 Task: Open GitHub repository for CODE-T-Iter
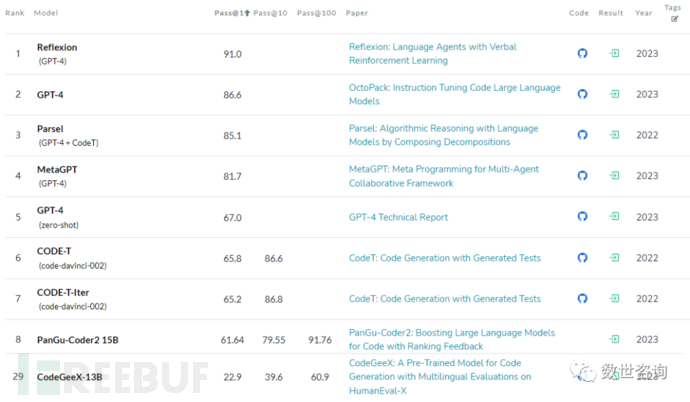click(x=582, y=298)
